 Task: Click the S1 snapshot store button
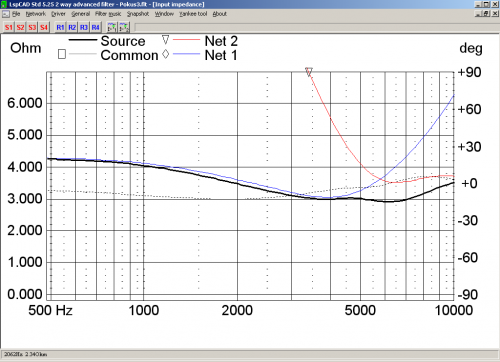coord(9,27)
